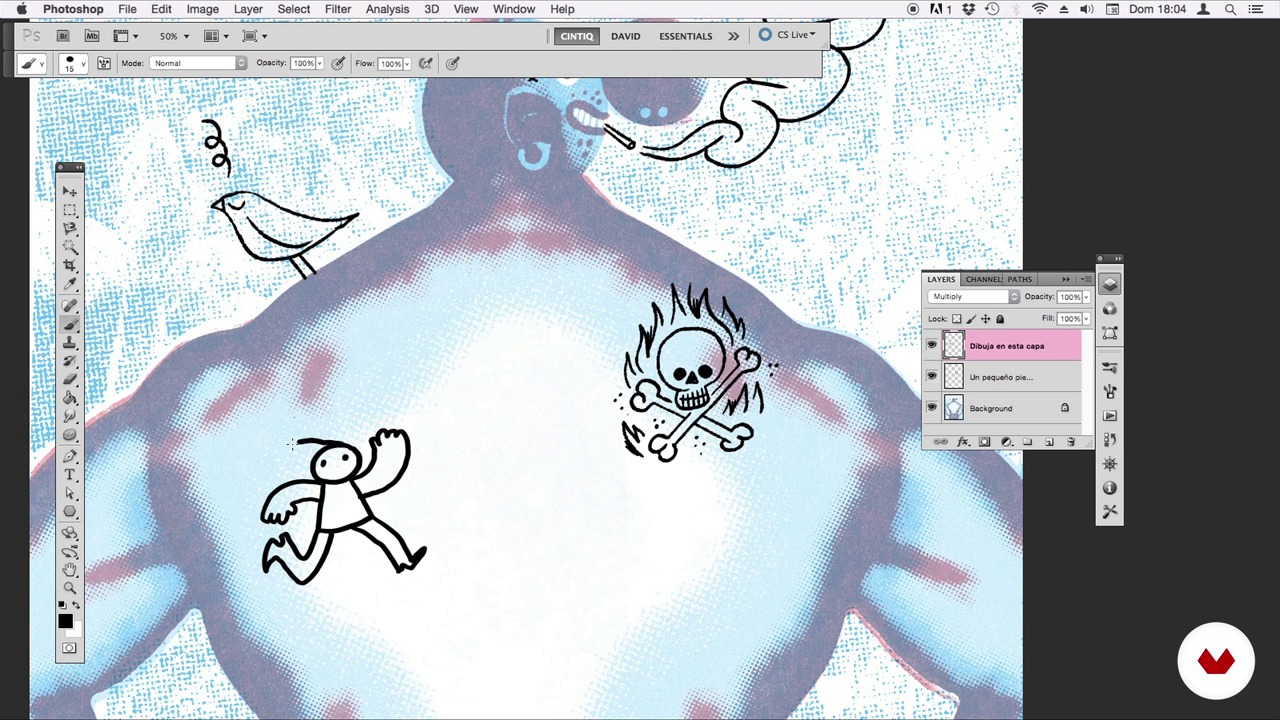The height and width of the screenshot is (720, 1280).
Task: Select the Paint Bucket tool
Action: click(70, 399)
